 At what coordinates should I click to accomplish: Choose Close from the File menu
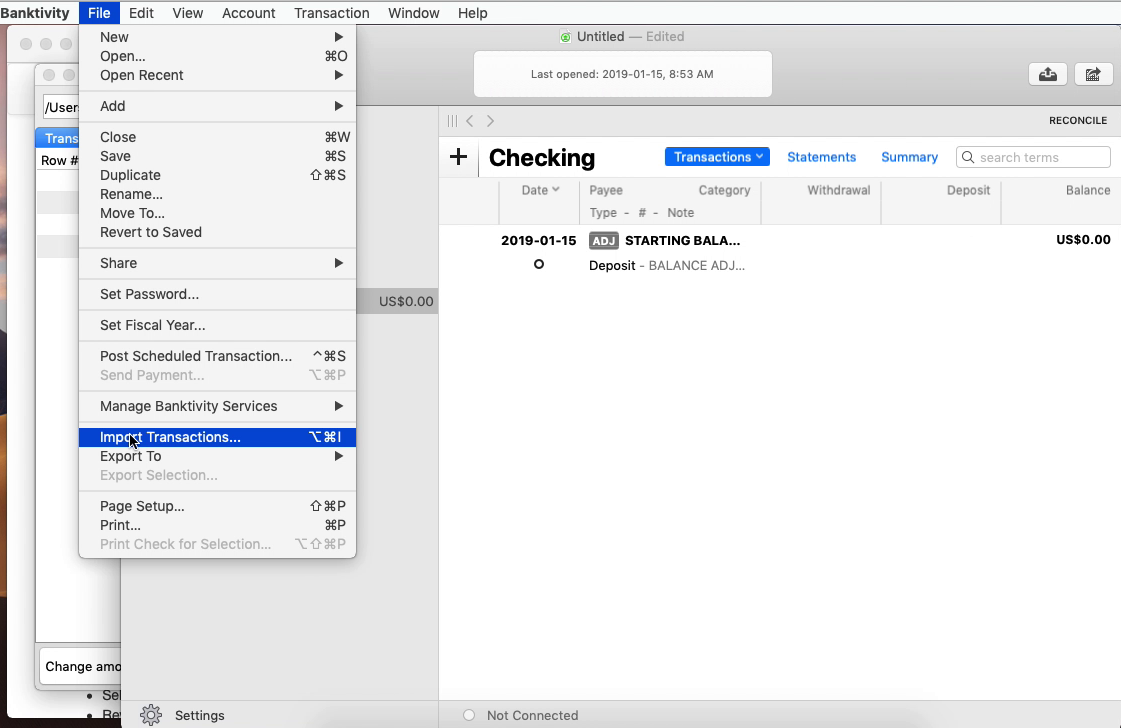coord(217,137)
